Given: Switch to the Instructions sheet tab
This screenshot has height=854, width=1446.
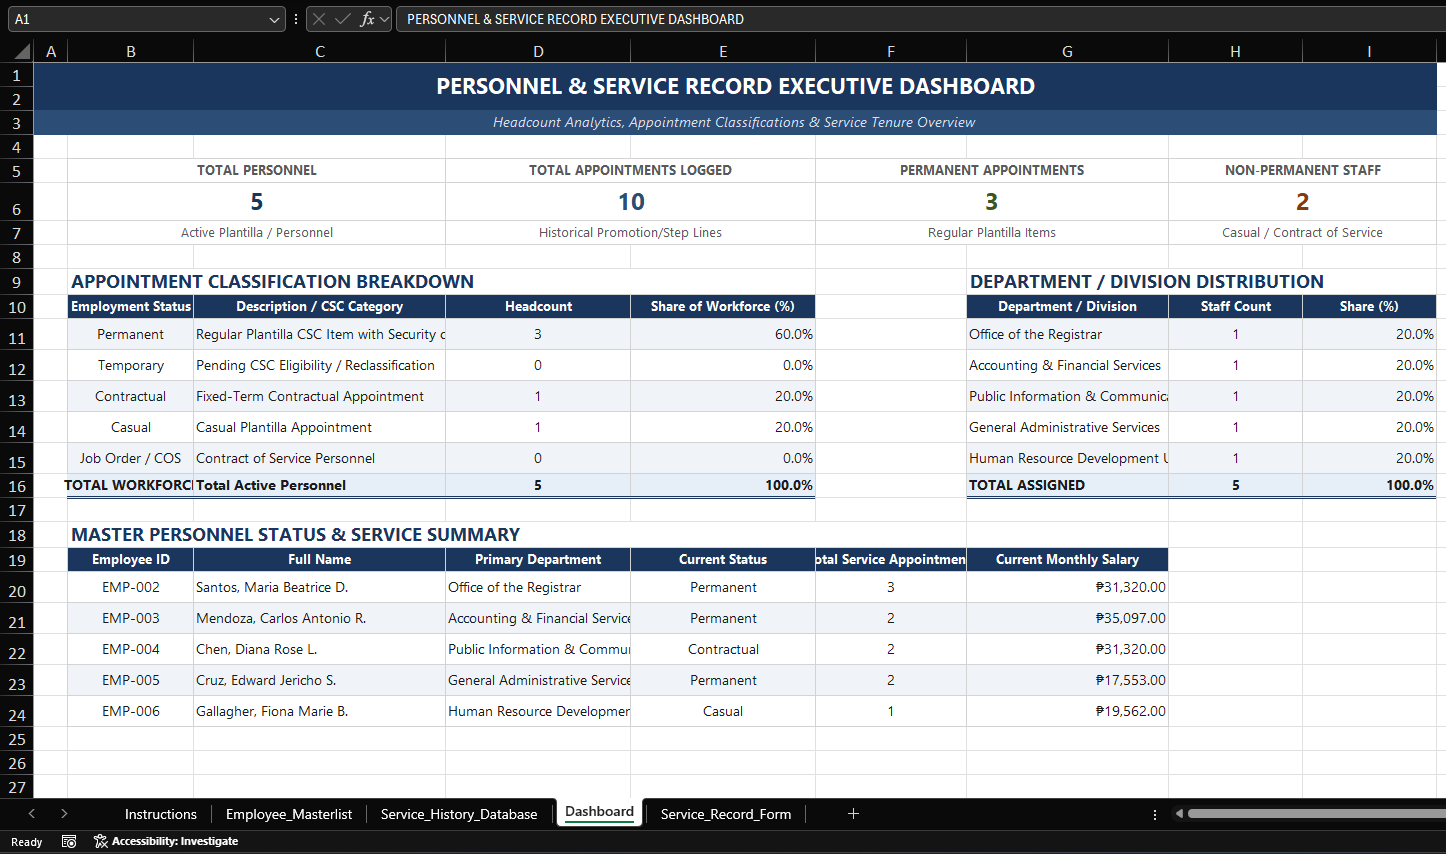Looking at the screenshot, I should (161, 814).
